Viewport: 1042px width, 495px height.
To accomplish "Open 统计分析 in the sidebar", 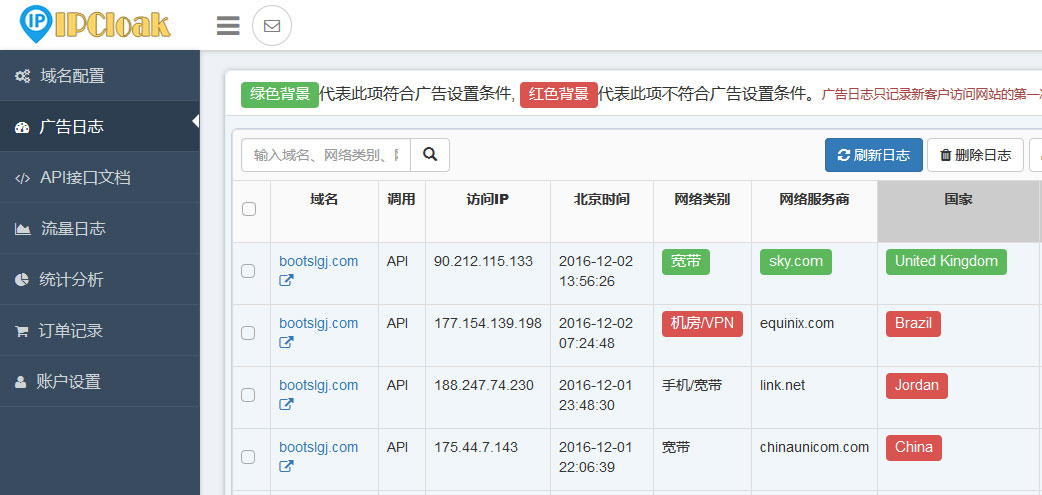I will coord(100,280).
